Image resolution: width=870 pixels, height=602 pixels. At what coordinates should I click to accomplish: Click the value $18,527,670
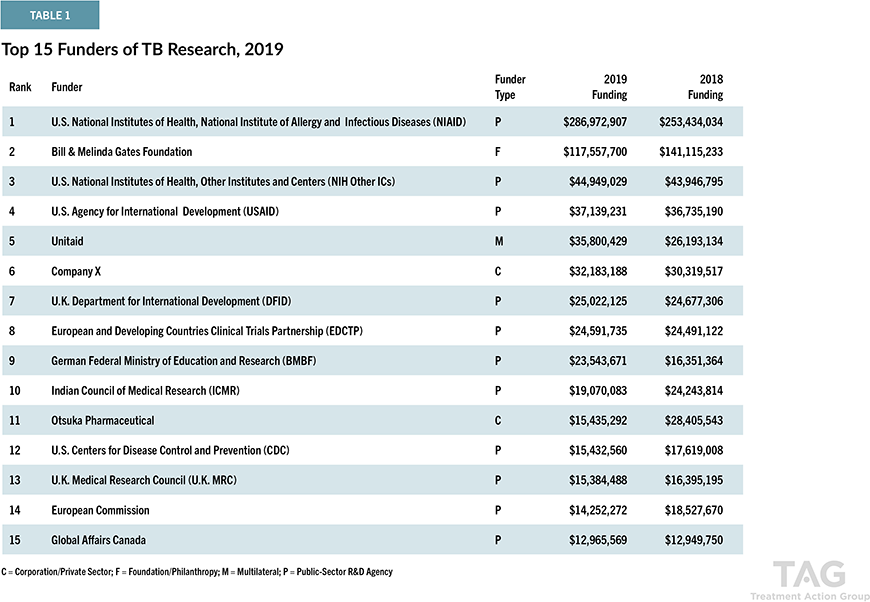(x=694, y=510)
